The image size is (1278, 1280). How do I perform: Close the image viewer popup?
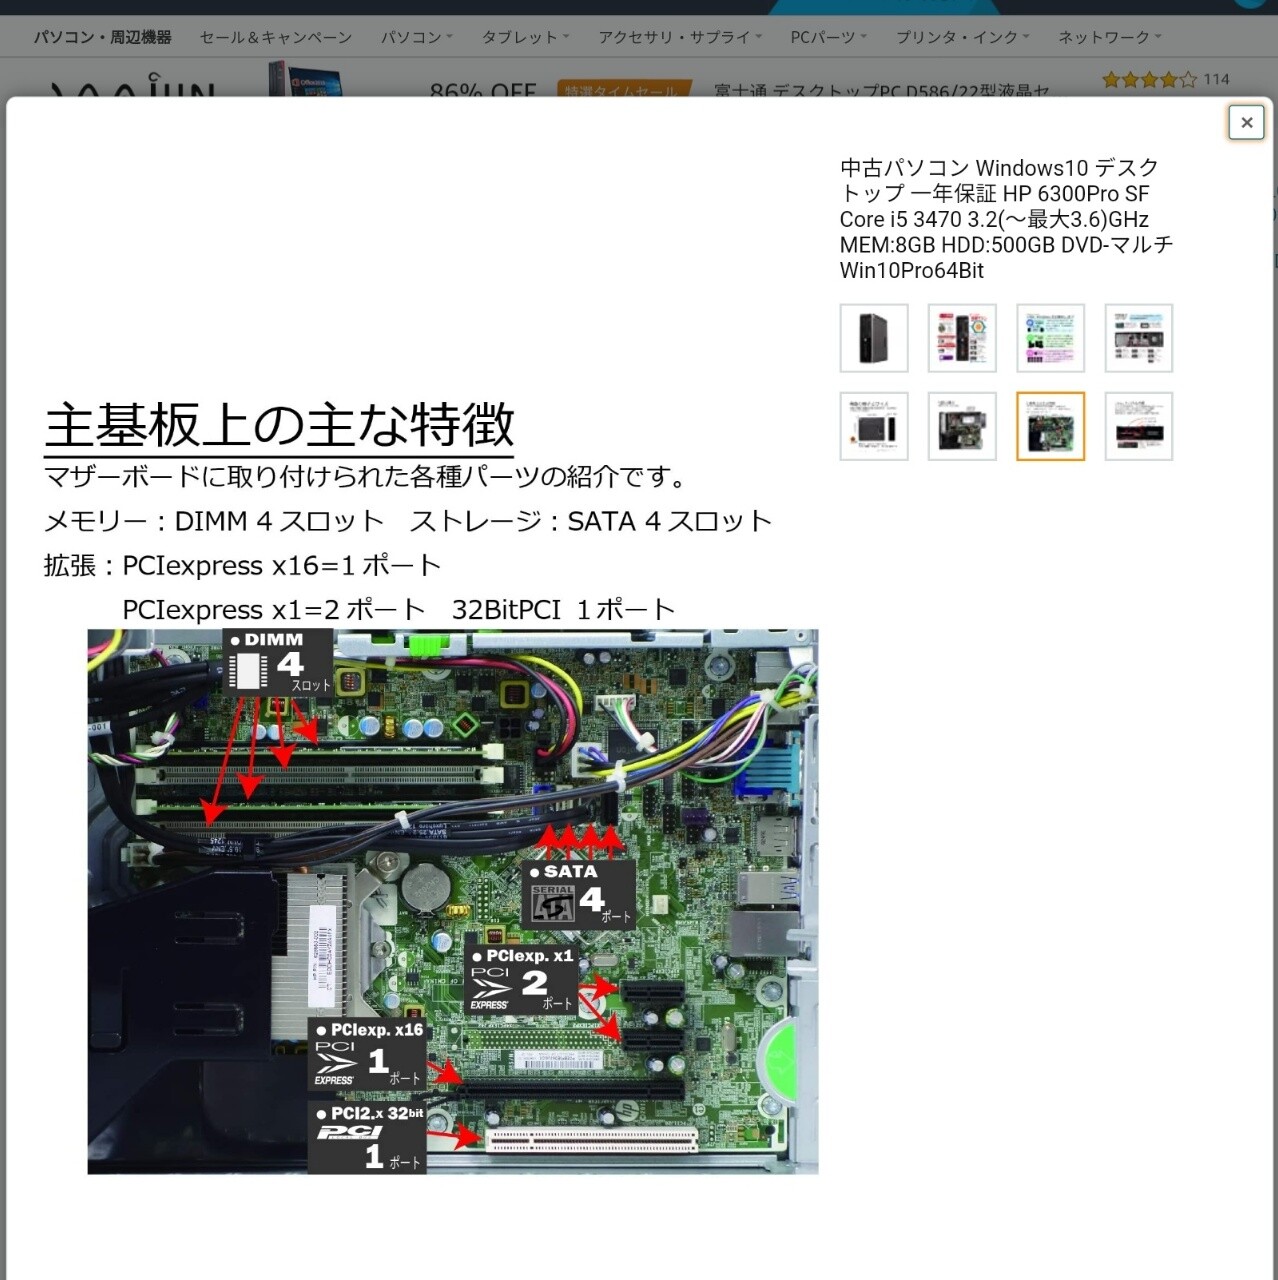coord(1246,123)
